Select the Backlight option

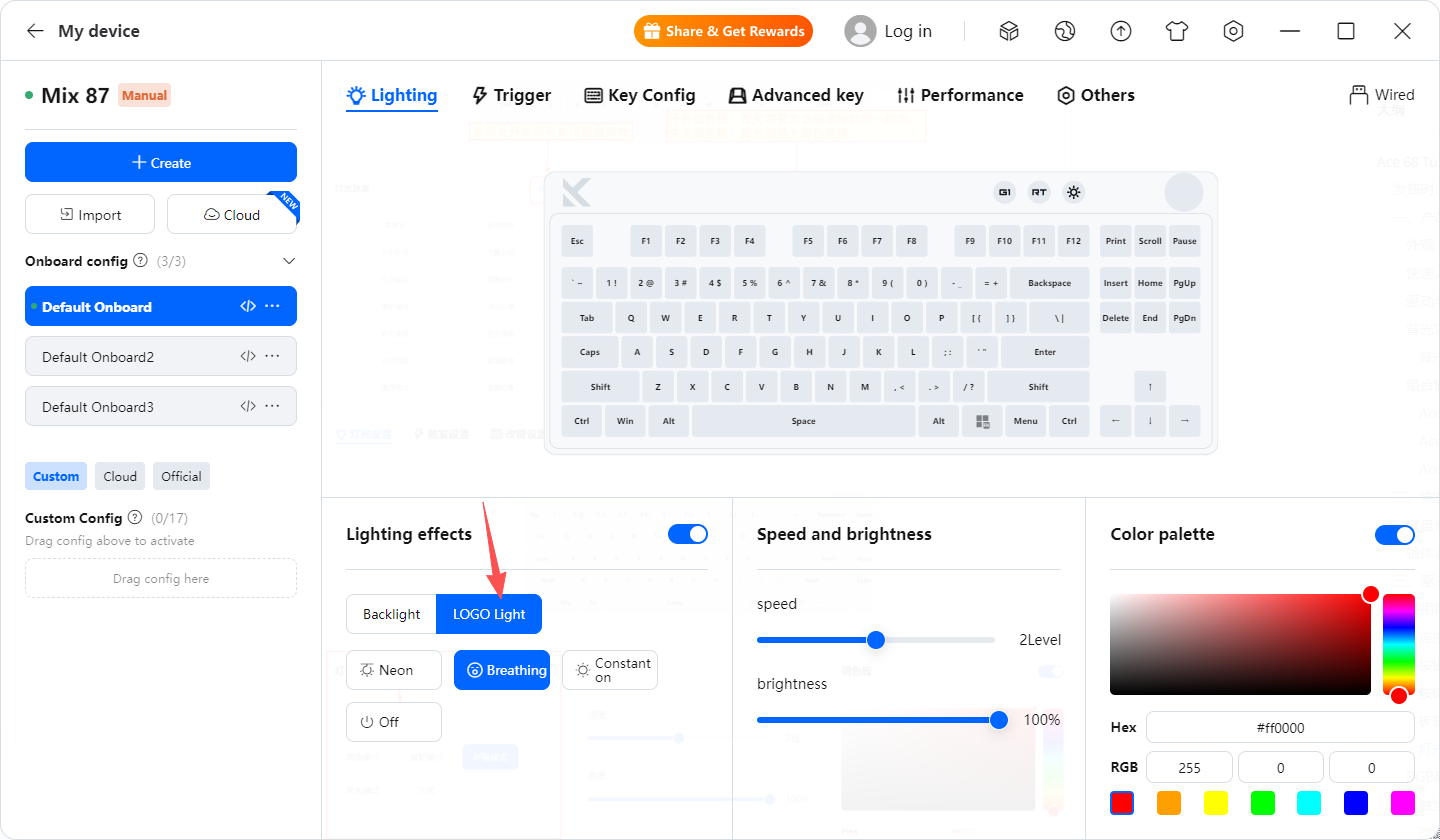point(391,614)
